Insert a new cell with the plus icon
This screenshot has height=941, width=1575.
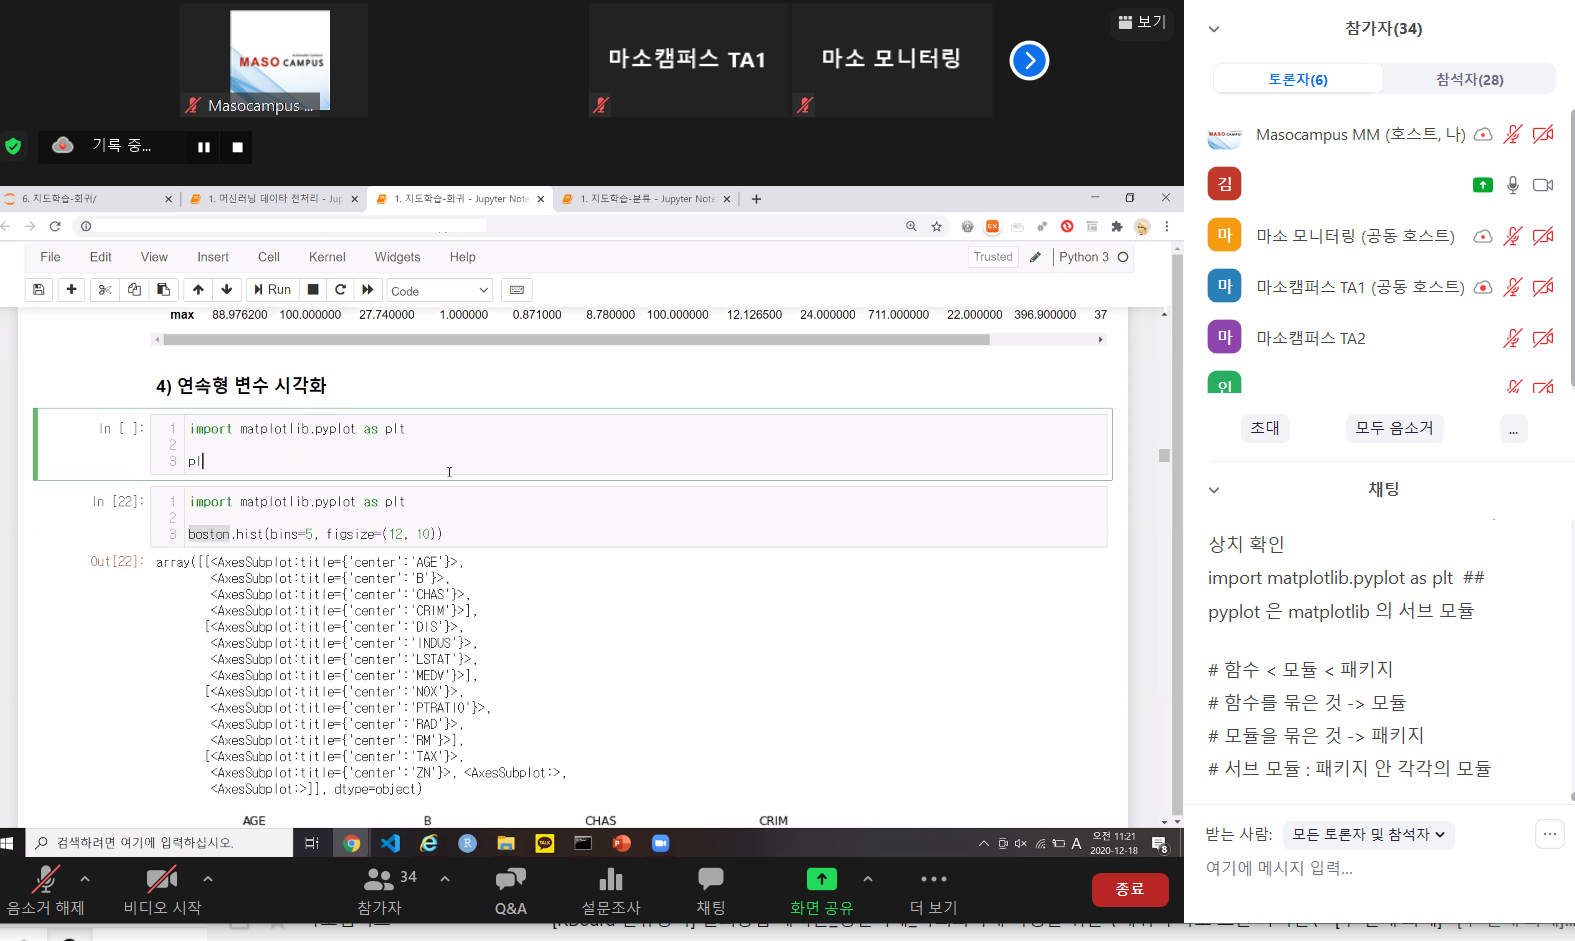point(71,290)
